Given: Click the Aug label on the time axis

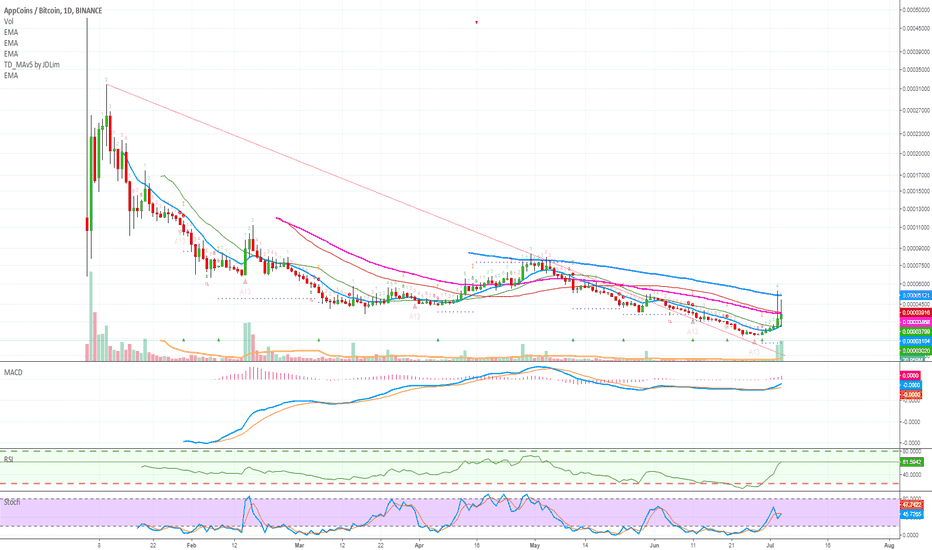Looking at the screenshot, I should (889, 545).
